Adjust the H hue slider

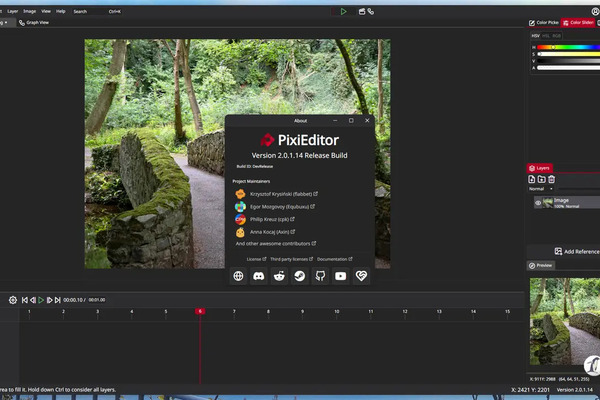[568, 47]
